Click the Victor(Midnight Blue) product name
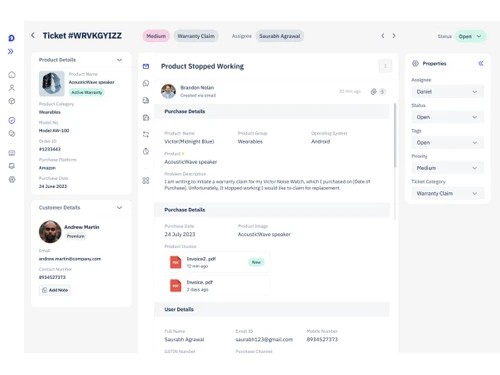 pos(189,141)
